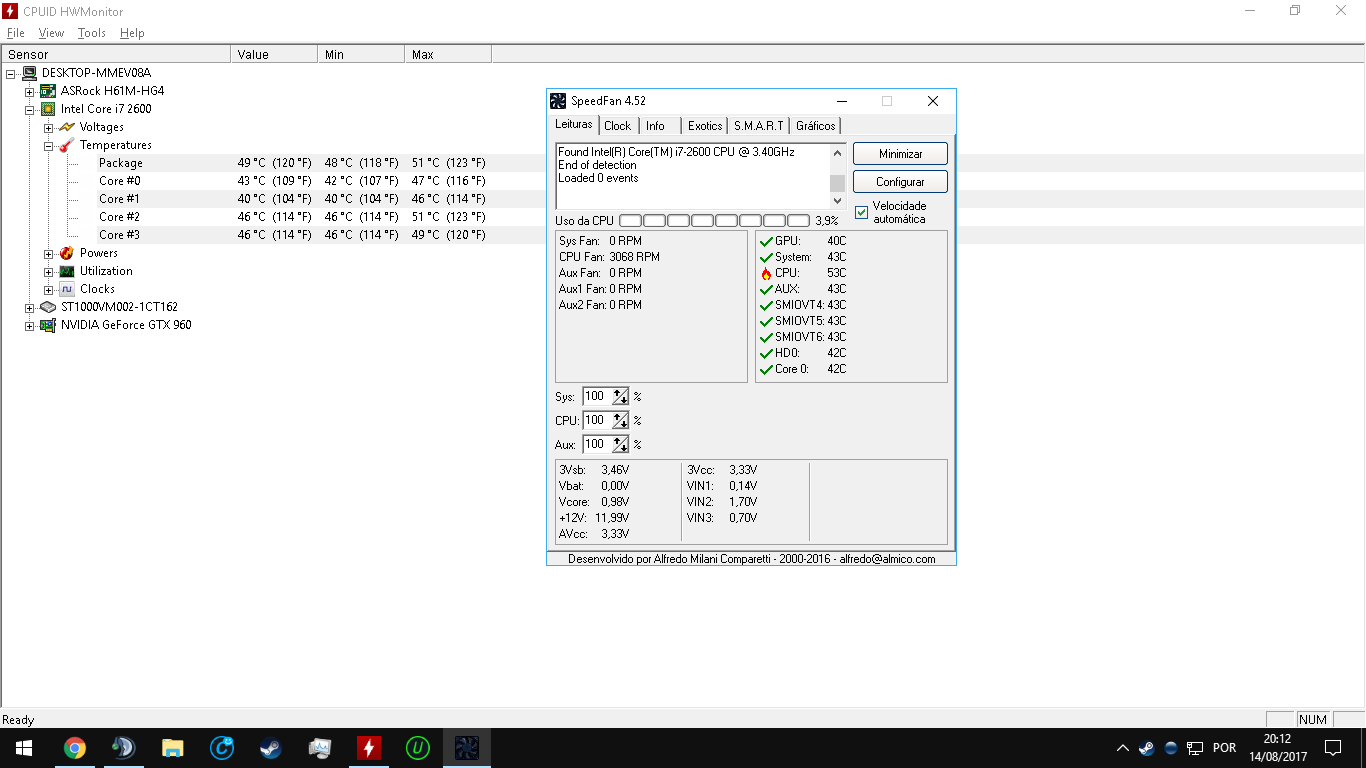Switch to the Clock tab in SpeedFan
Image resolution: width=1366 pixels, height=768 pixels.
pos(618,126)
